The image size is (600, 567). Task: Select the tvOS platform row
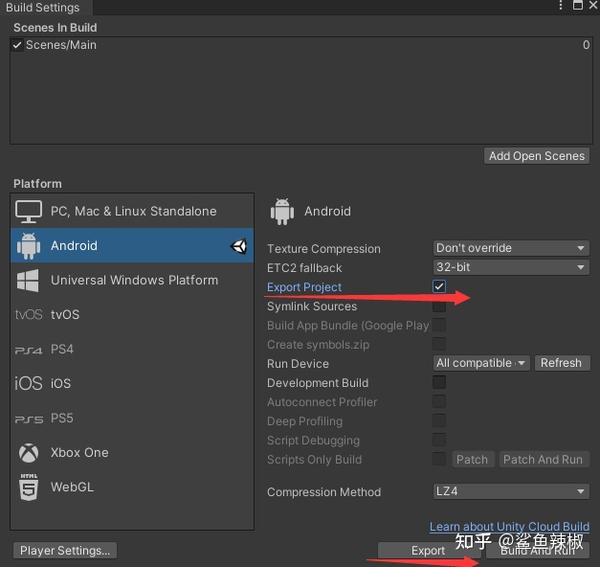[x=132, y=314]
